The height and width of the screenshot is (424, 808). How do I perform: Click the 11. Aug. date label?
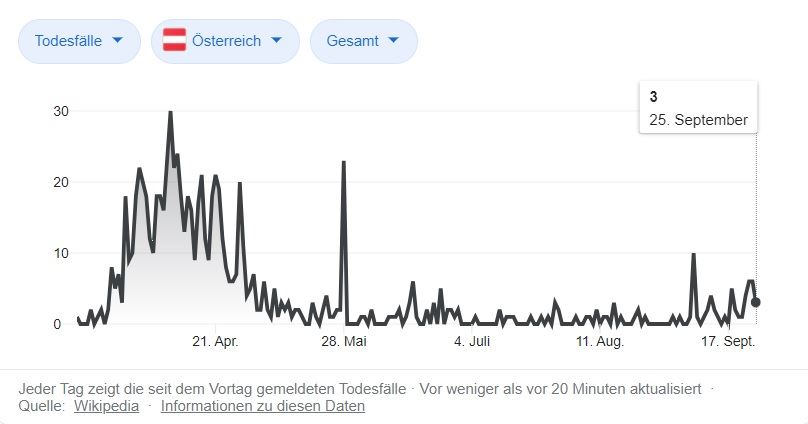pyautogui.click(x=599, y=342)
